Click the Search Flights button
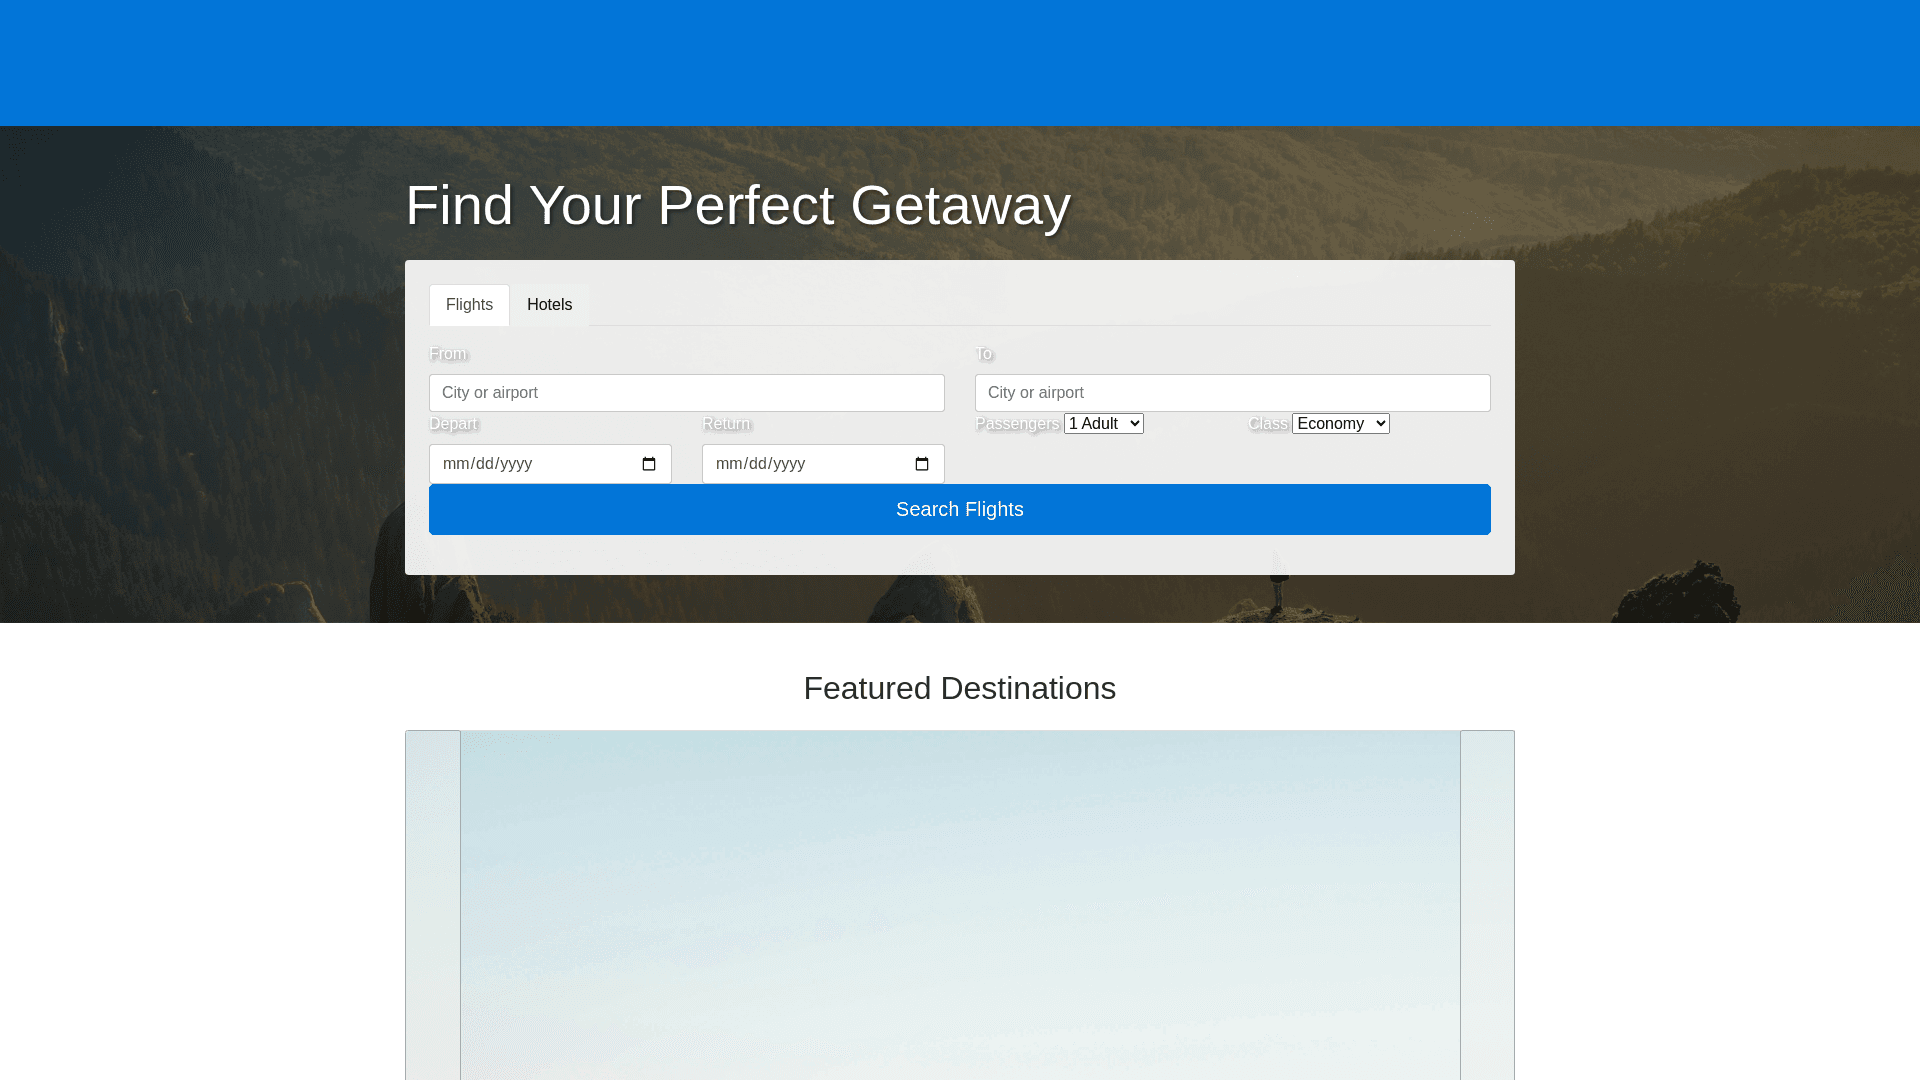1920x1080 pixels. pyautogui.click(x=959, y=510)
